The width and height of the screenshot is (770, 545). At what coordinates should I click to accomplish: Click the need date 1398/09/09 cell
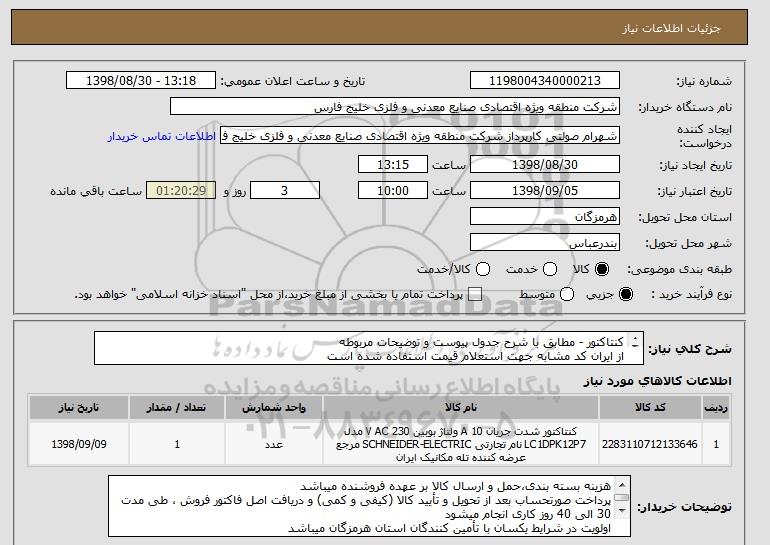(x=79, y=444)
